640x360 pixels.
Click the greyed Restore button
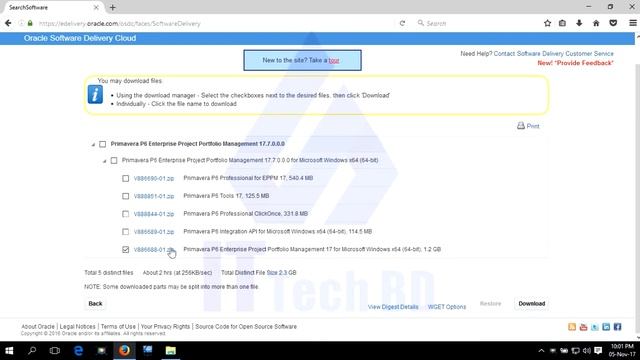(490, 303)
